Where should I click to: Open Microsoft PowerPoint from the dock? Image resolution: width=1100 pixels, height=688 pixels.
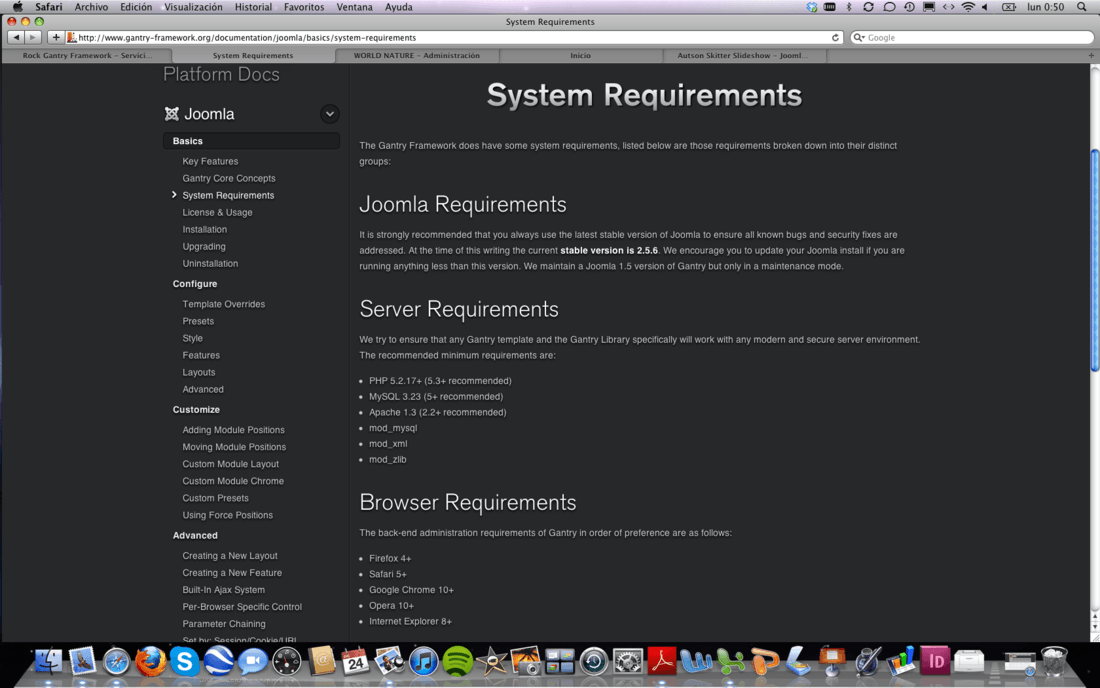coord(764,661)
